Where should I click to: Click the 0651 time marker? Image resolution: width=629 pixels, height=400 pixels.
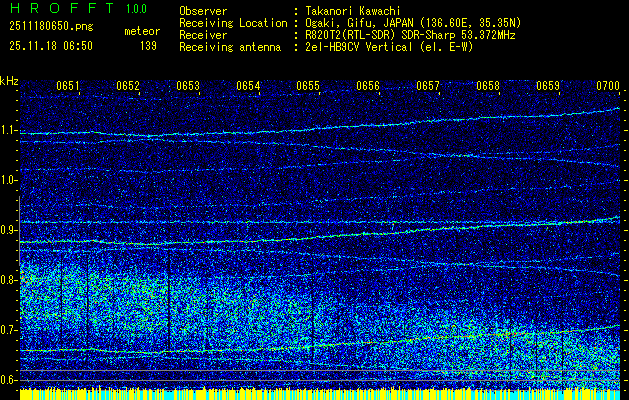click(68, 87)
